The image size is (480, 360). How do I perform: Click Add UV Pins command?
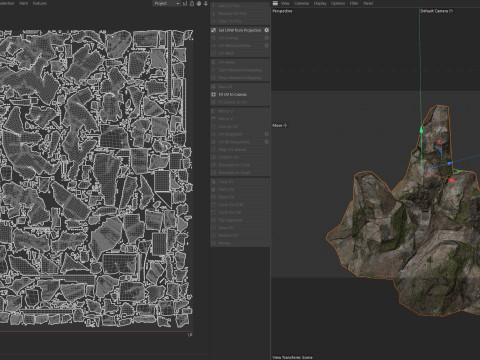pos(240,6)
